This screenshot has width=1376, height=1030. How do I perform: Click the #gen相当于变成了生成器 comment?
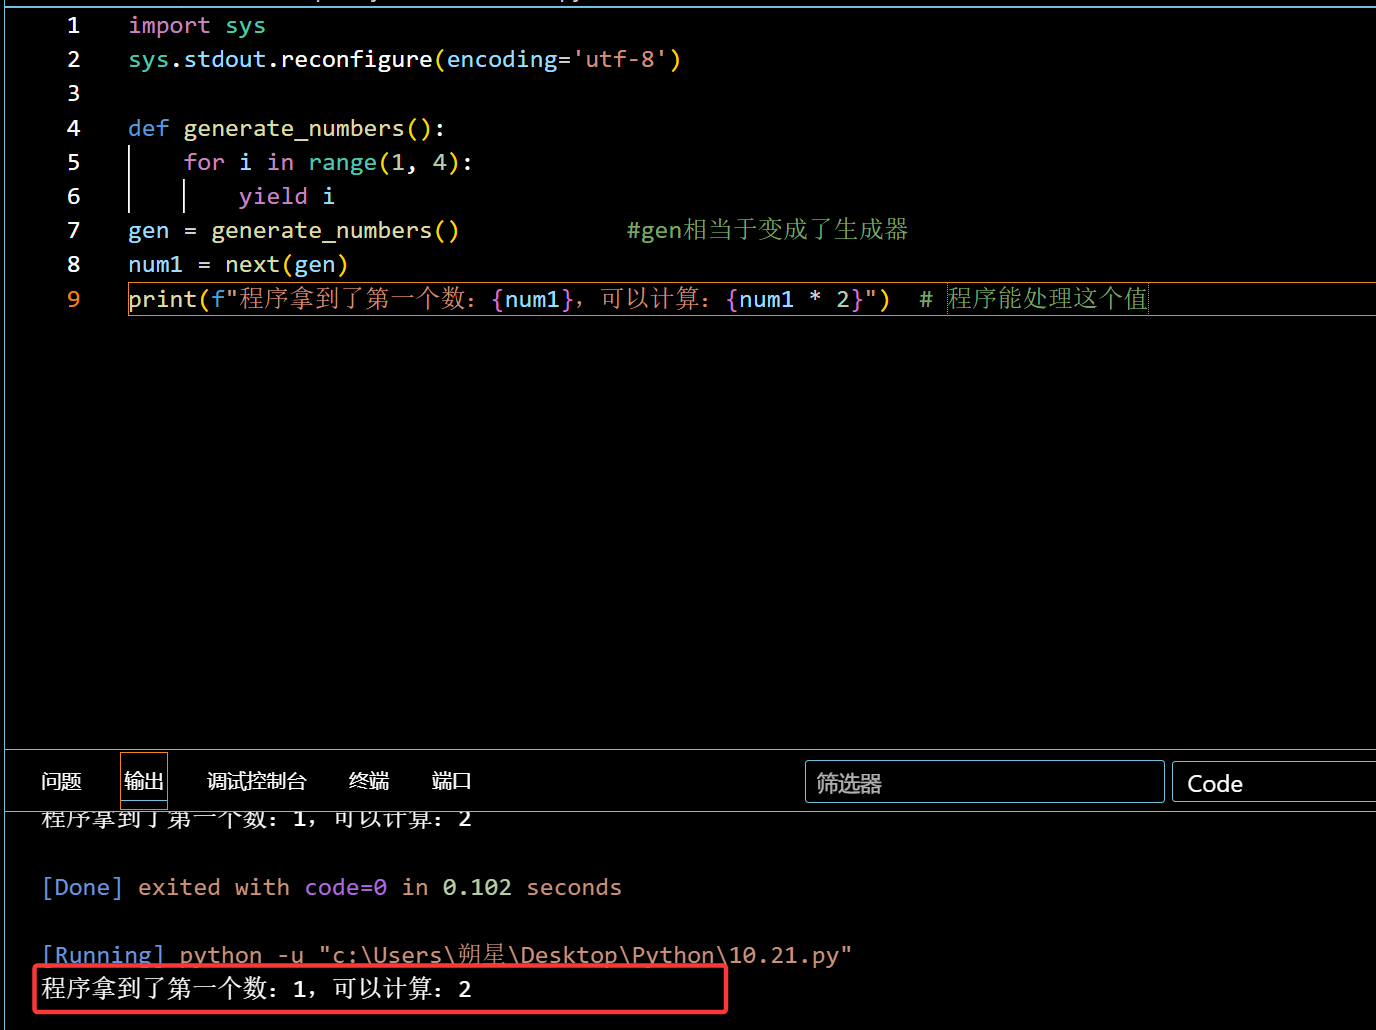click(x=767, y=230)
